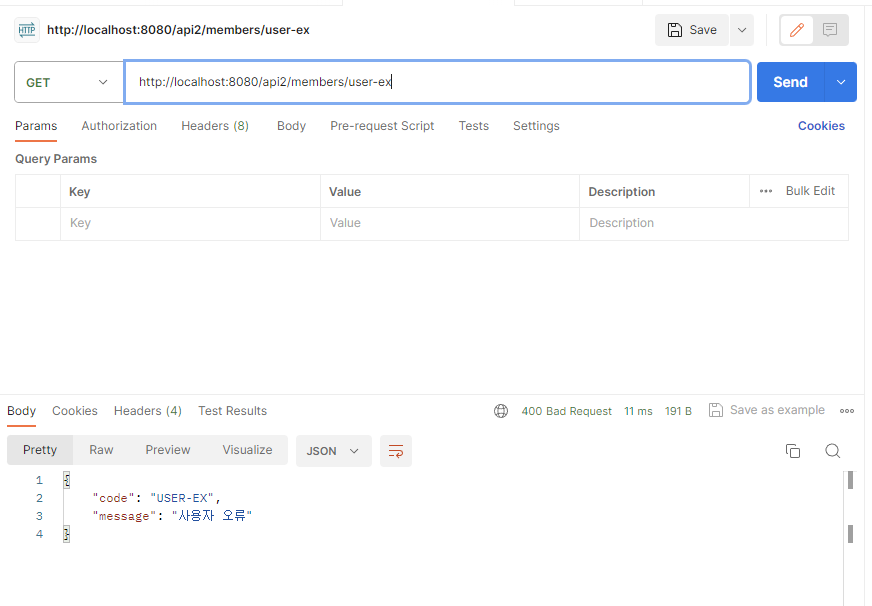Viewport: 872px width, 606px height.
Task: Select Raw response view
Action: (x=101, y=450)
